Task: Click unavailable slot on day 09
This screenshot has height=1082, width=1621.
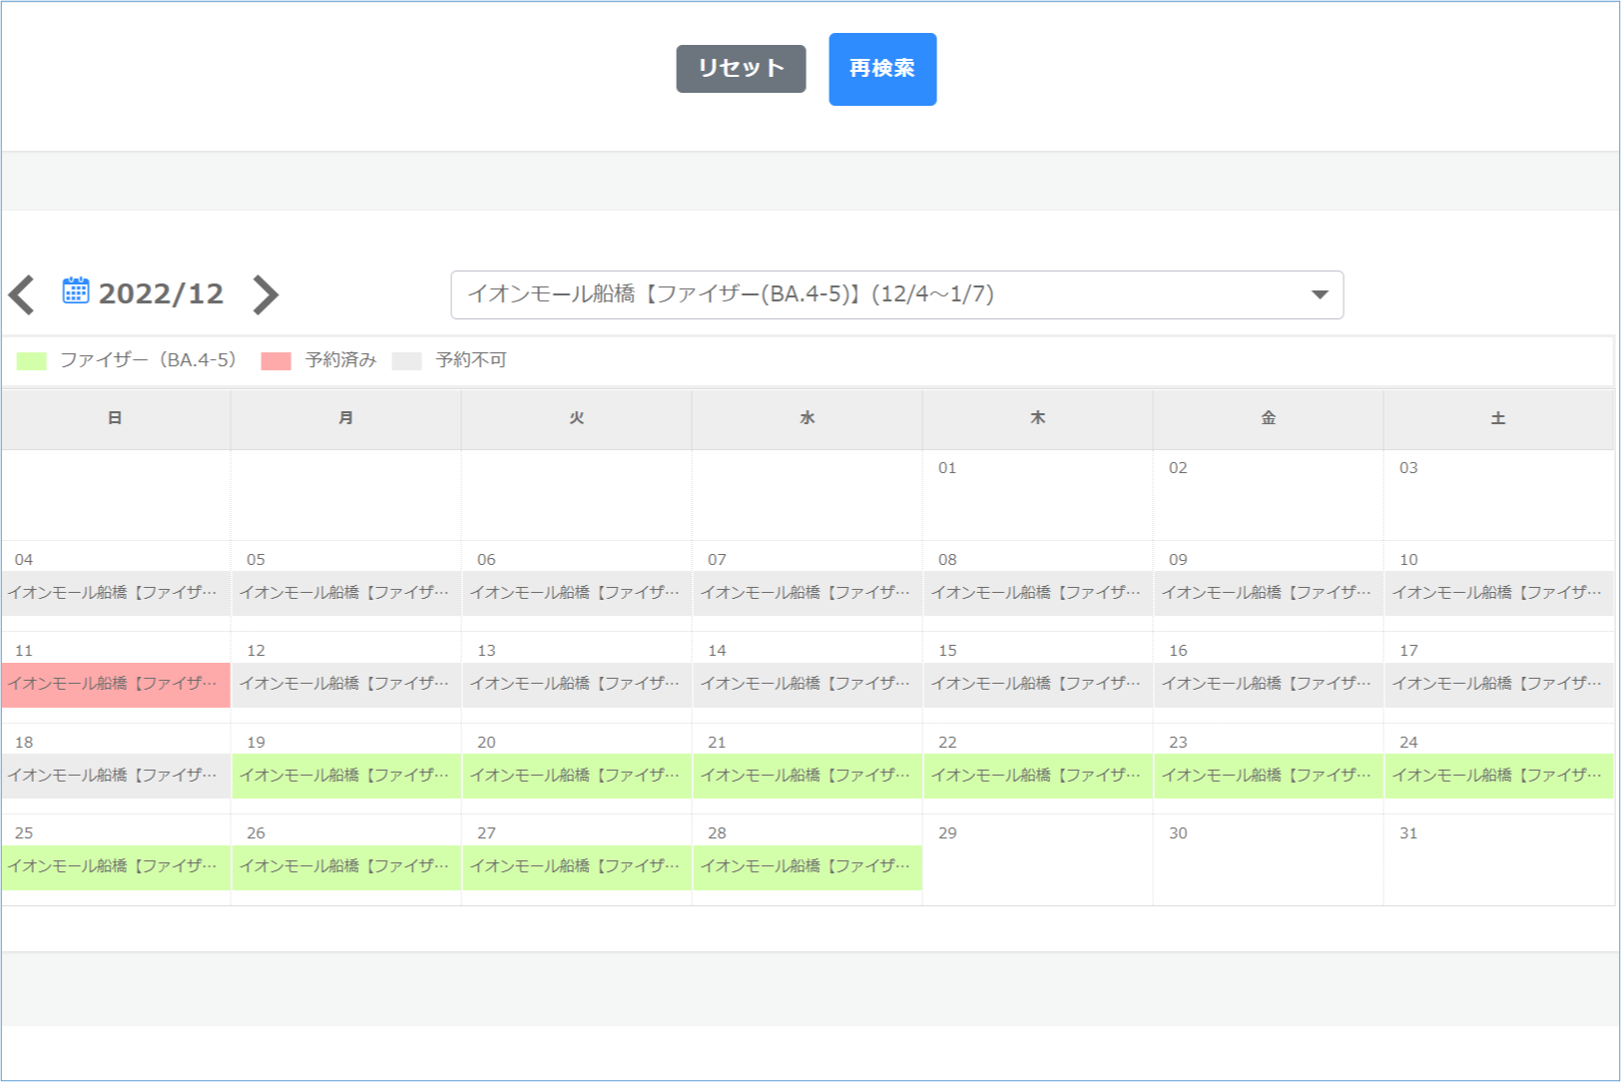Action: pyautogui.click(x=1268, y=593)
